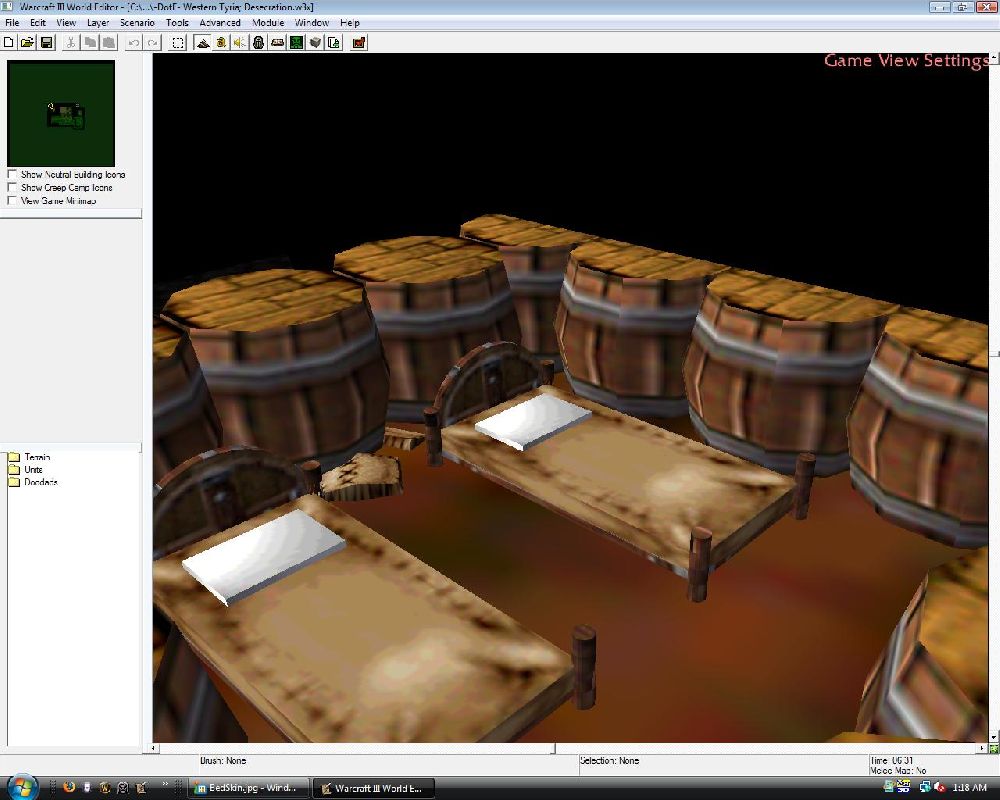This screenshot has width=1000, height=800.
Task: Click the minimap preview thumbnail
Action: tap(61, 114)
